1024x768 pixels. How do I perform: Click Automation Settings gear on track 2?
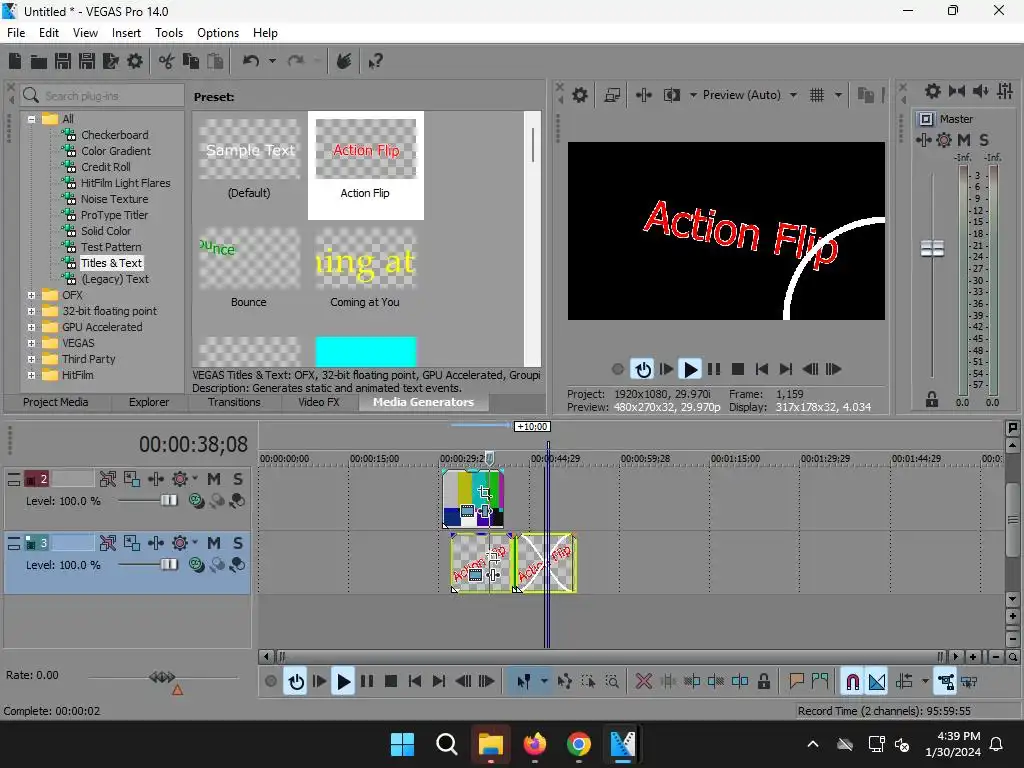(180, 479)
